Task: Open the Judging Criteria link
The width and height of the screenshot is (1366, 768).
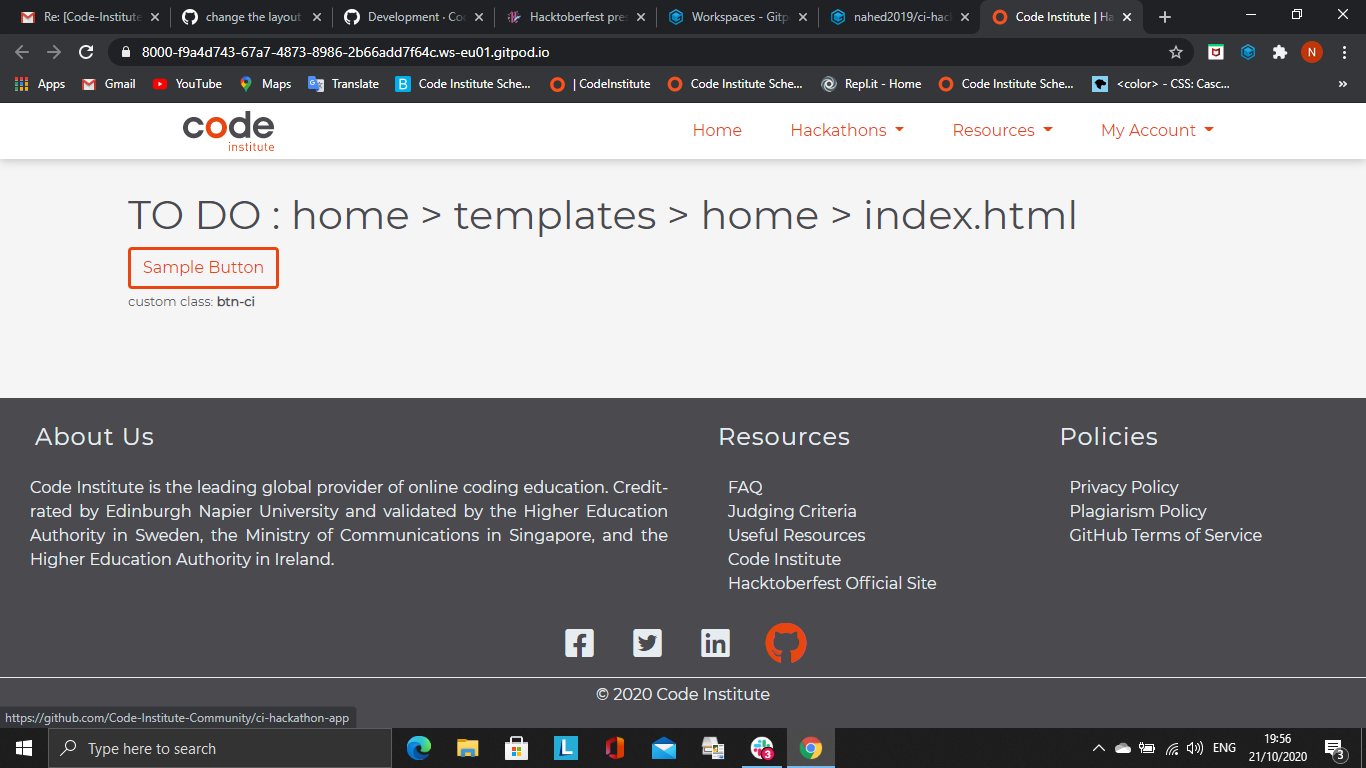Action: point(792,511)
